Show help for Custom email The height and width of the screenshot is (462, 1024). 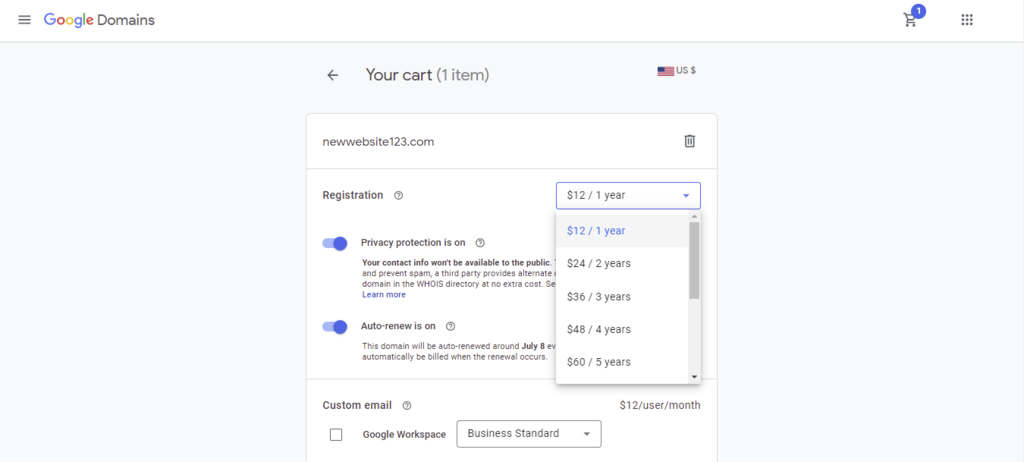tap(406, 406)
